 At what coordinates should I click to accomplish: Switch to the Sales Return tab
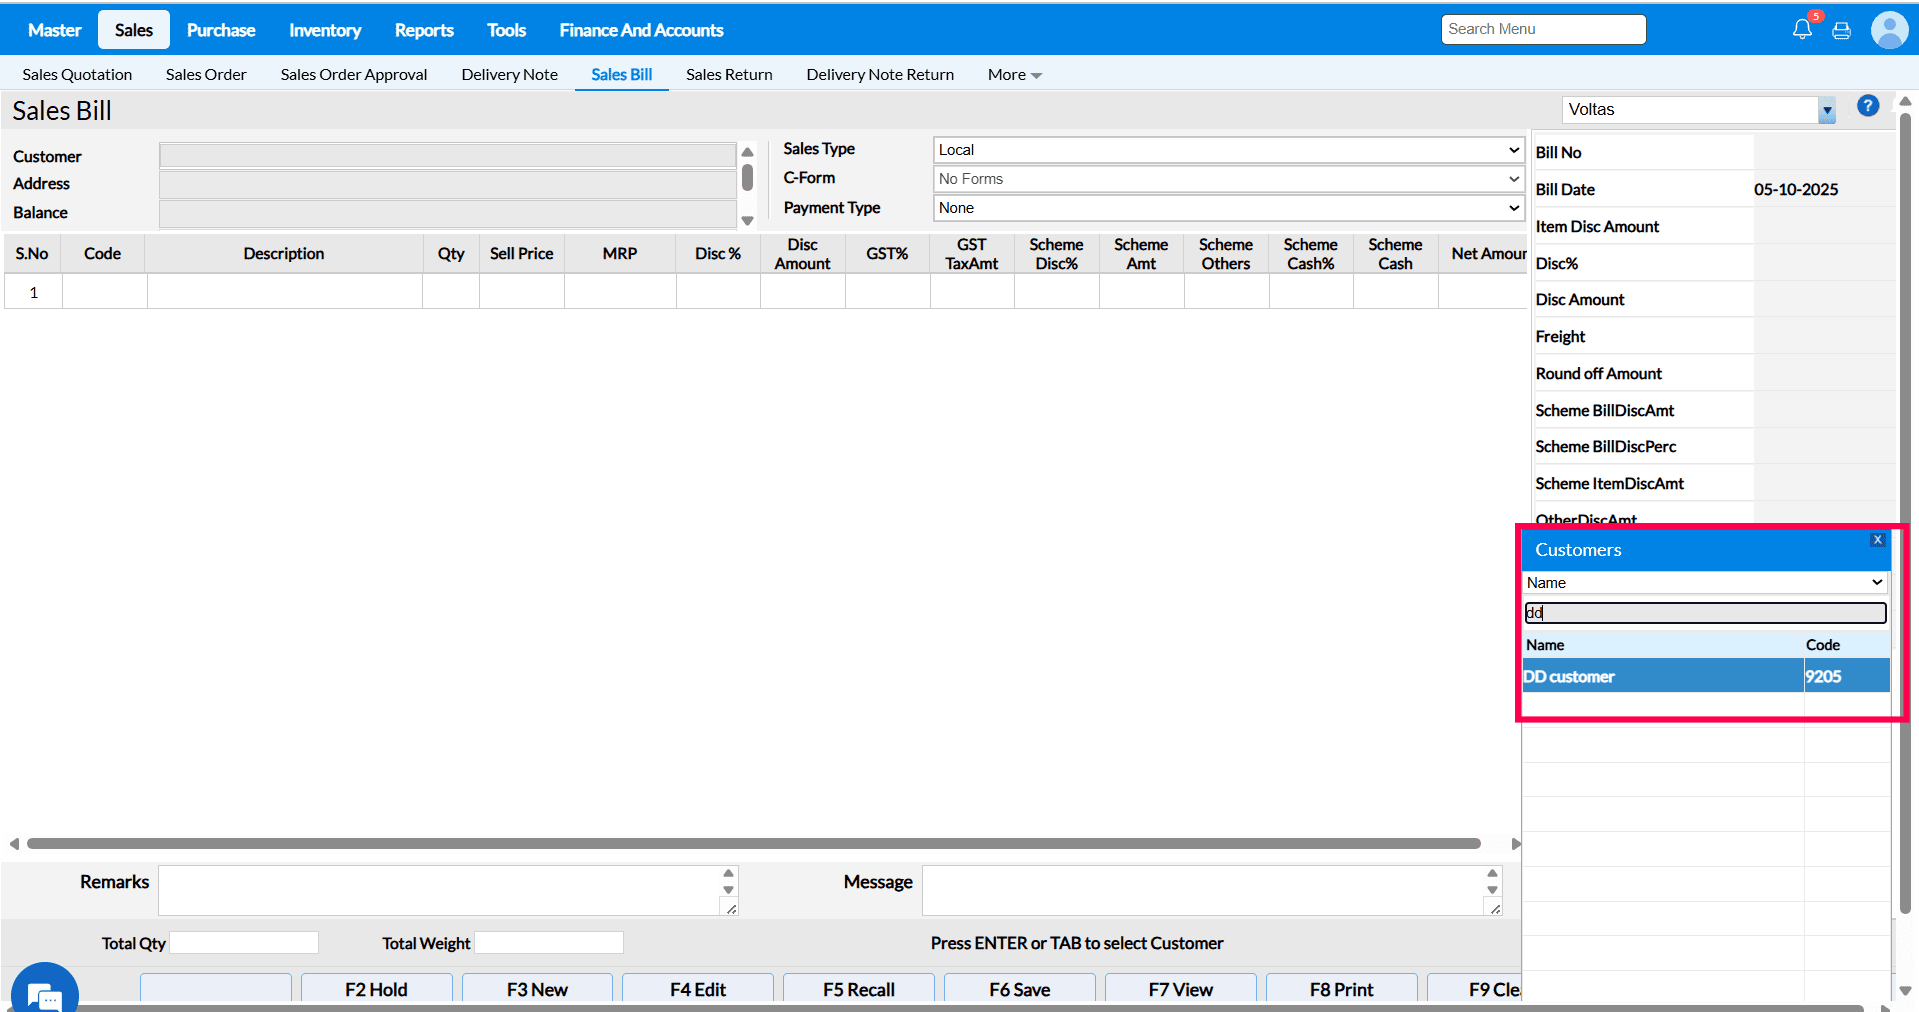tap(729, 75)
